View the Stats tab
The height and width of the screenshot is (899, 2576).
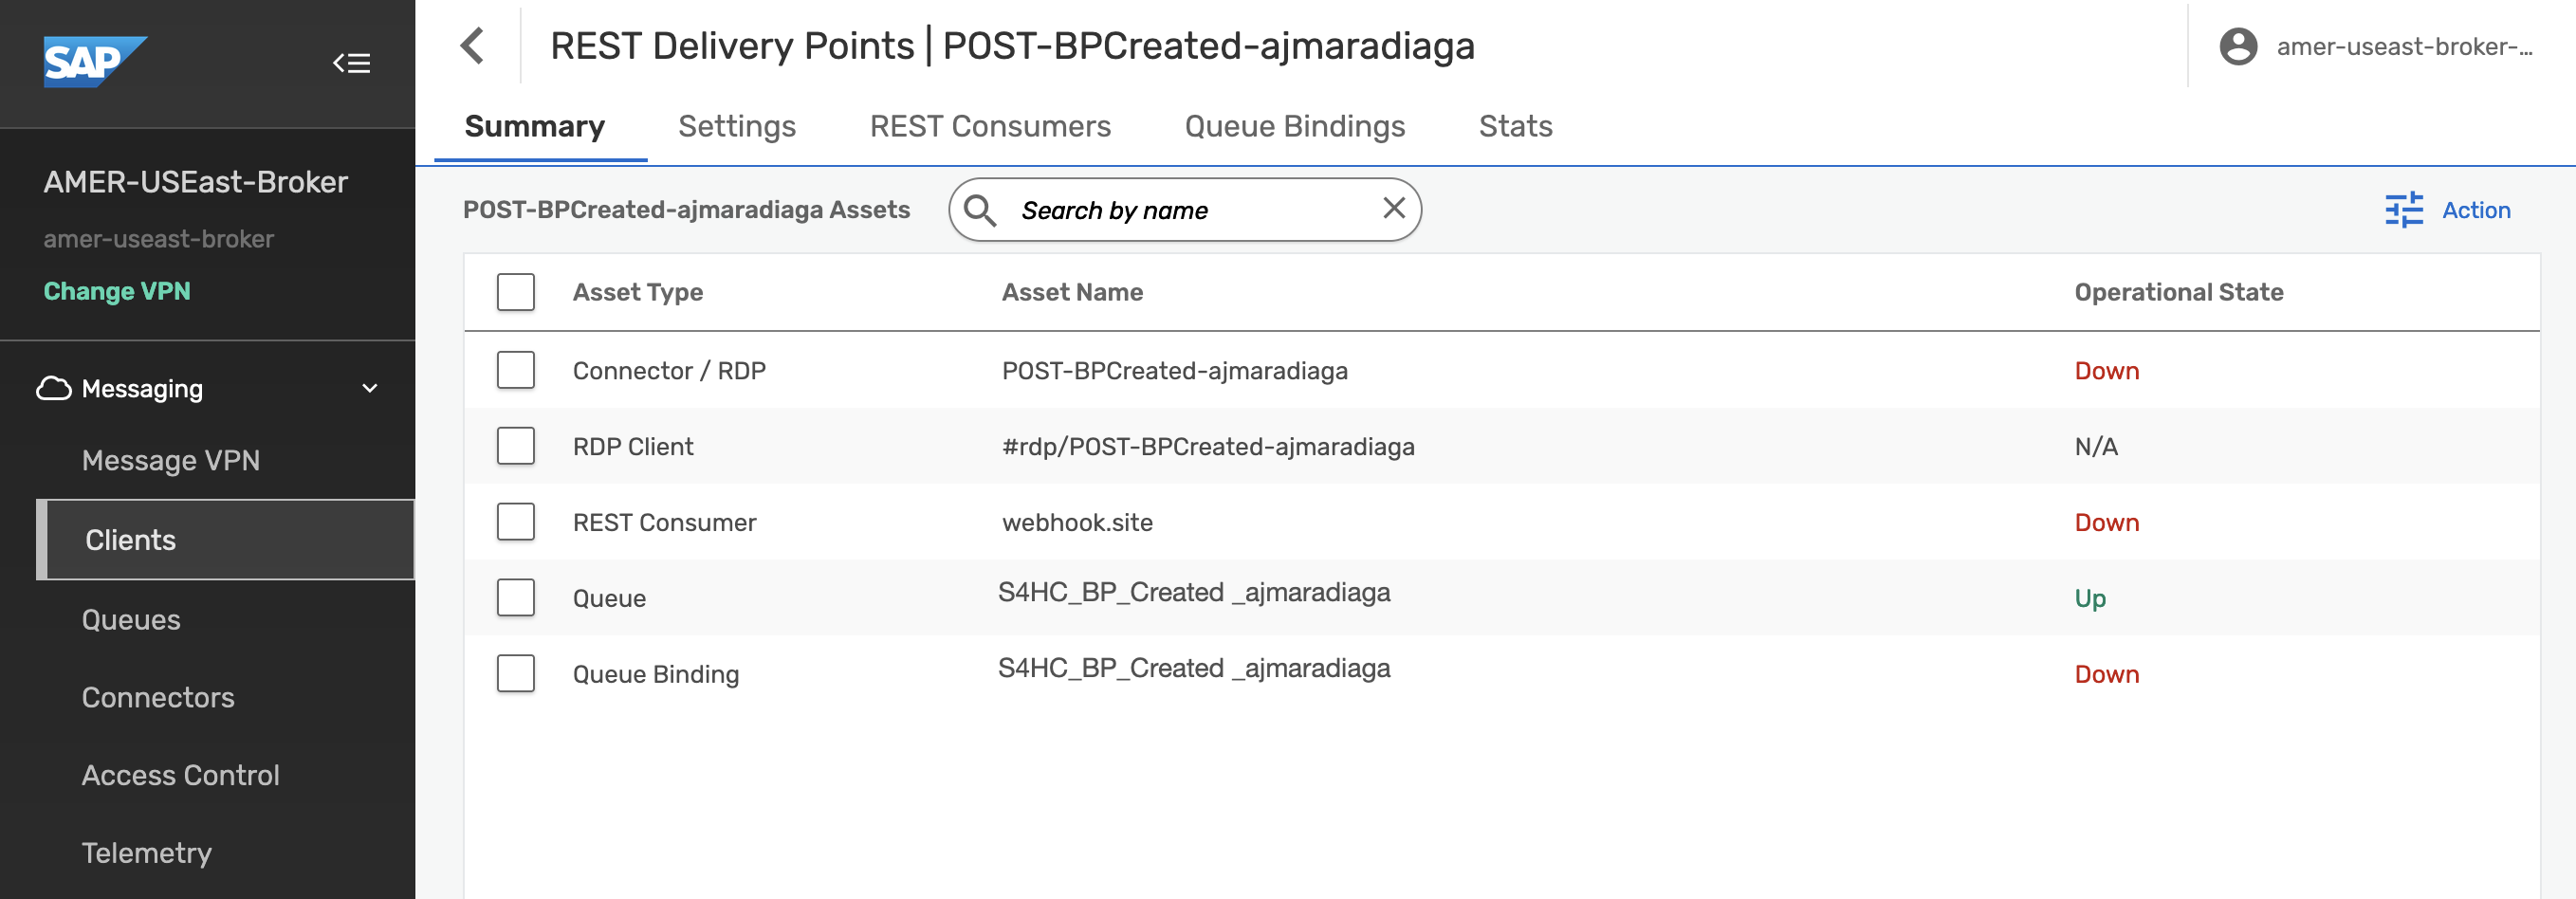[1516, 126]
